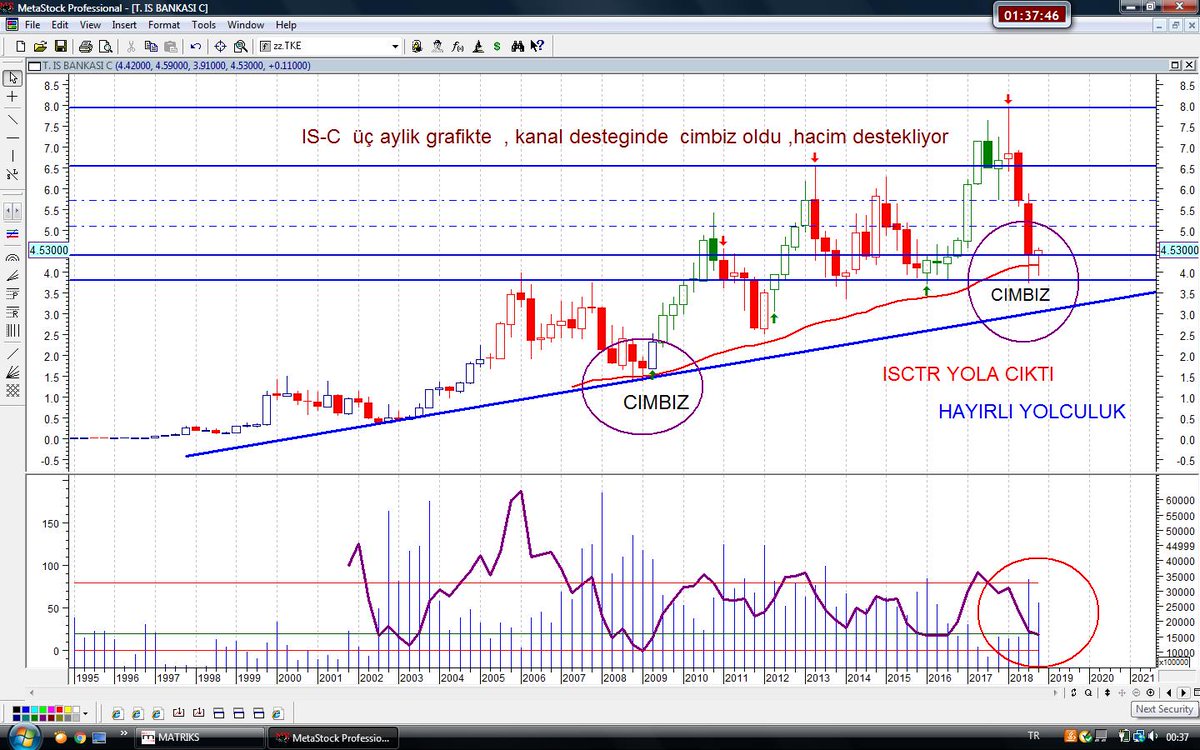Click the Cut scissors icon

(131, 46)
